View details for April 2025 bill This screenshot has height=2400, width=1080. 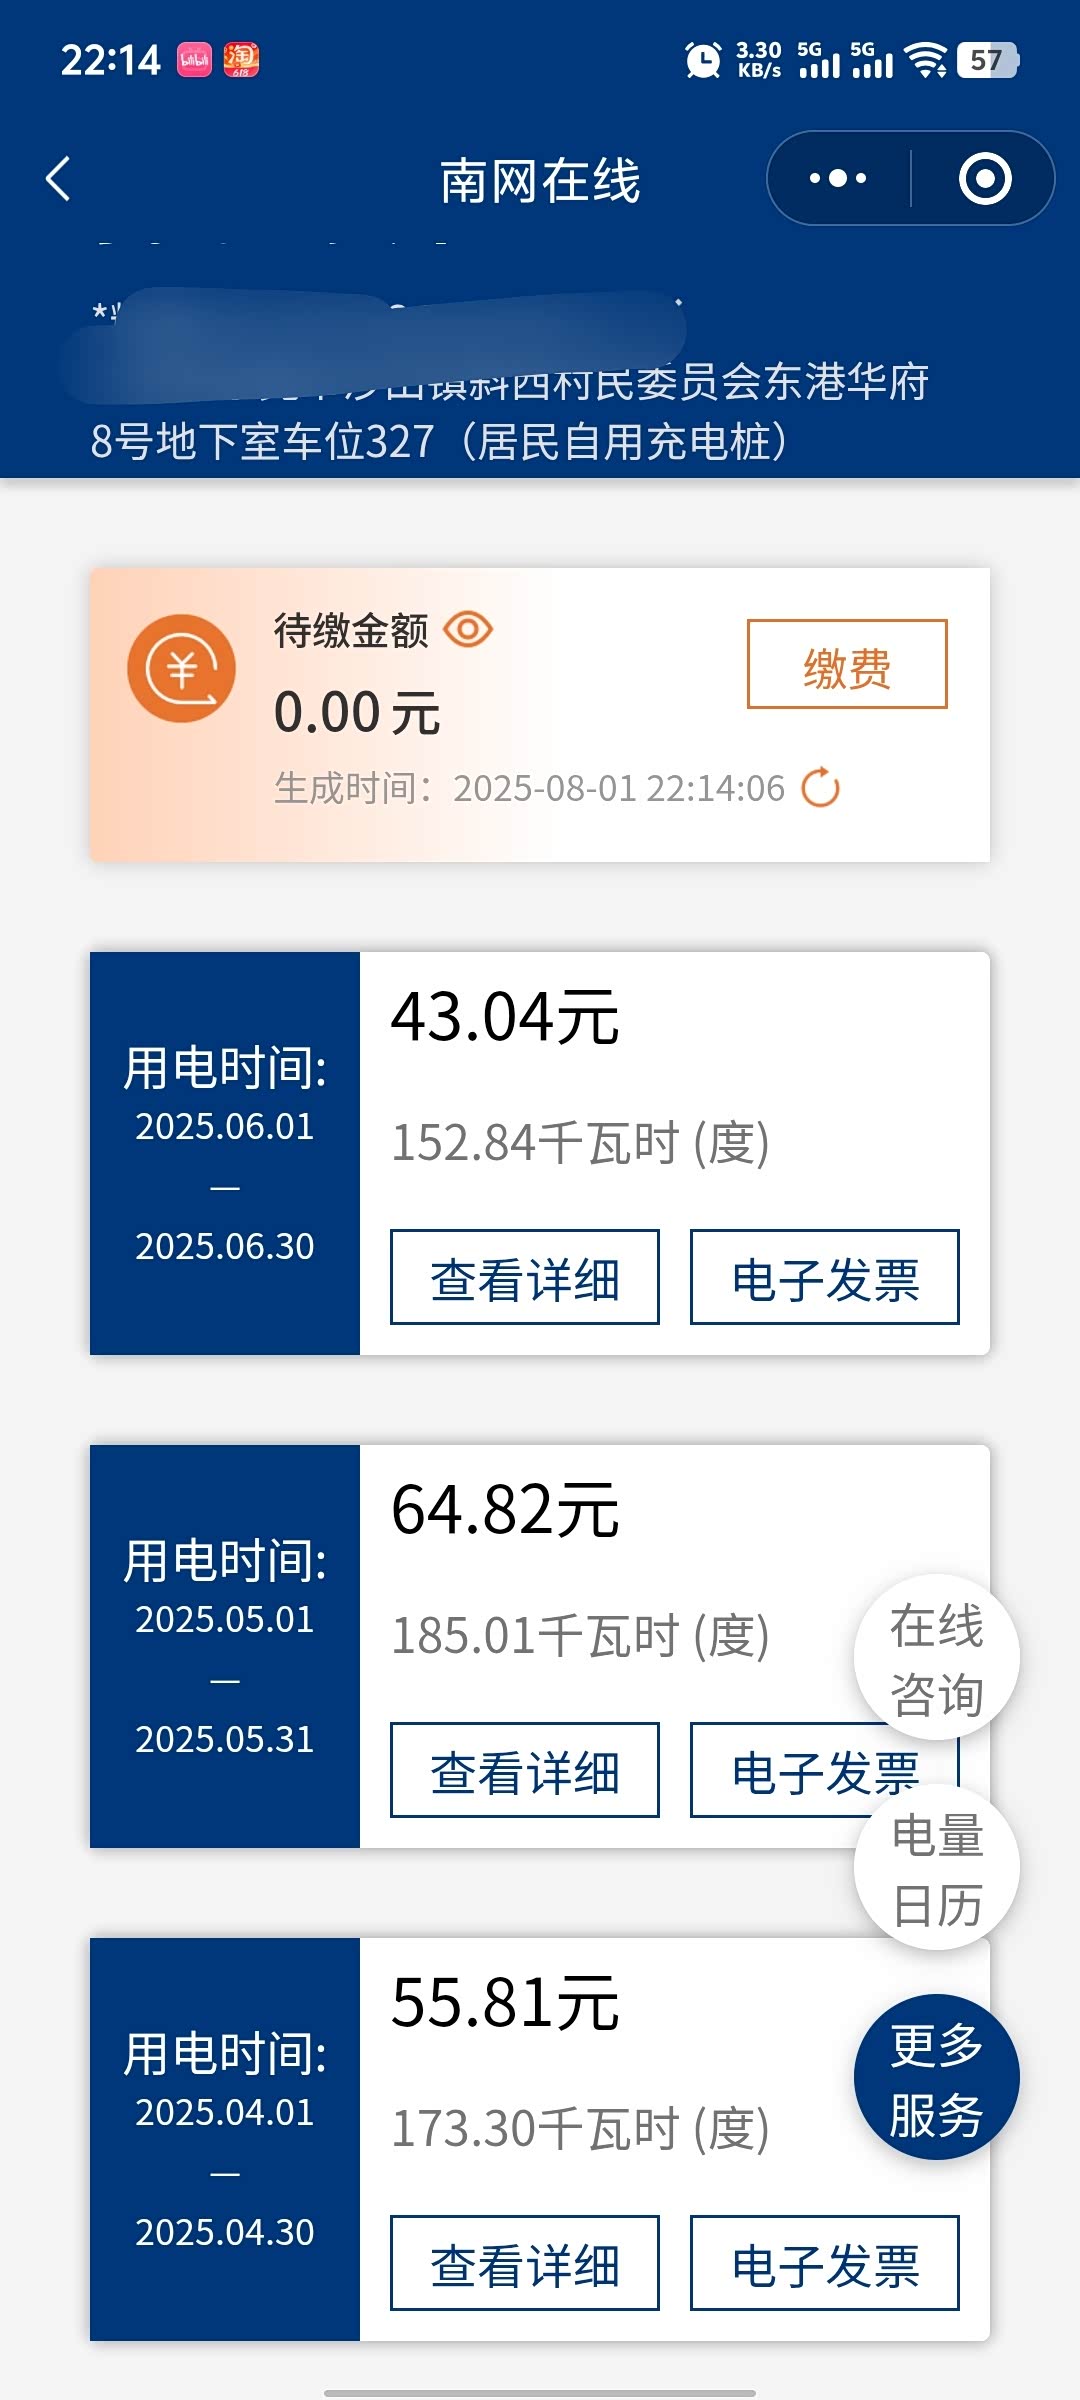click(524, 2263)
